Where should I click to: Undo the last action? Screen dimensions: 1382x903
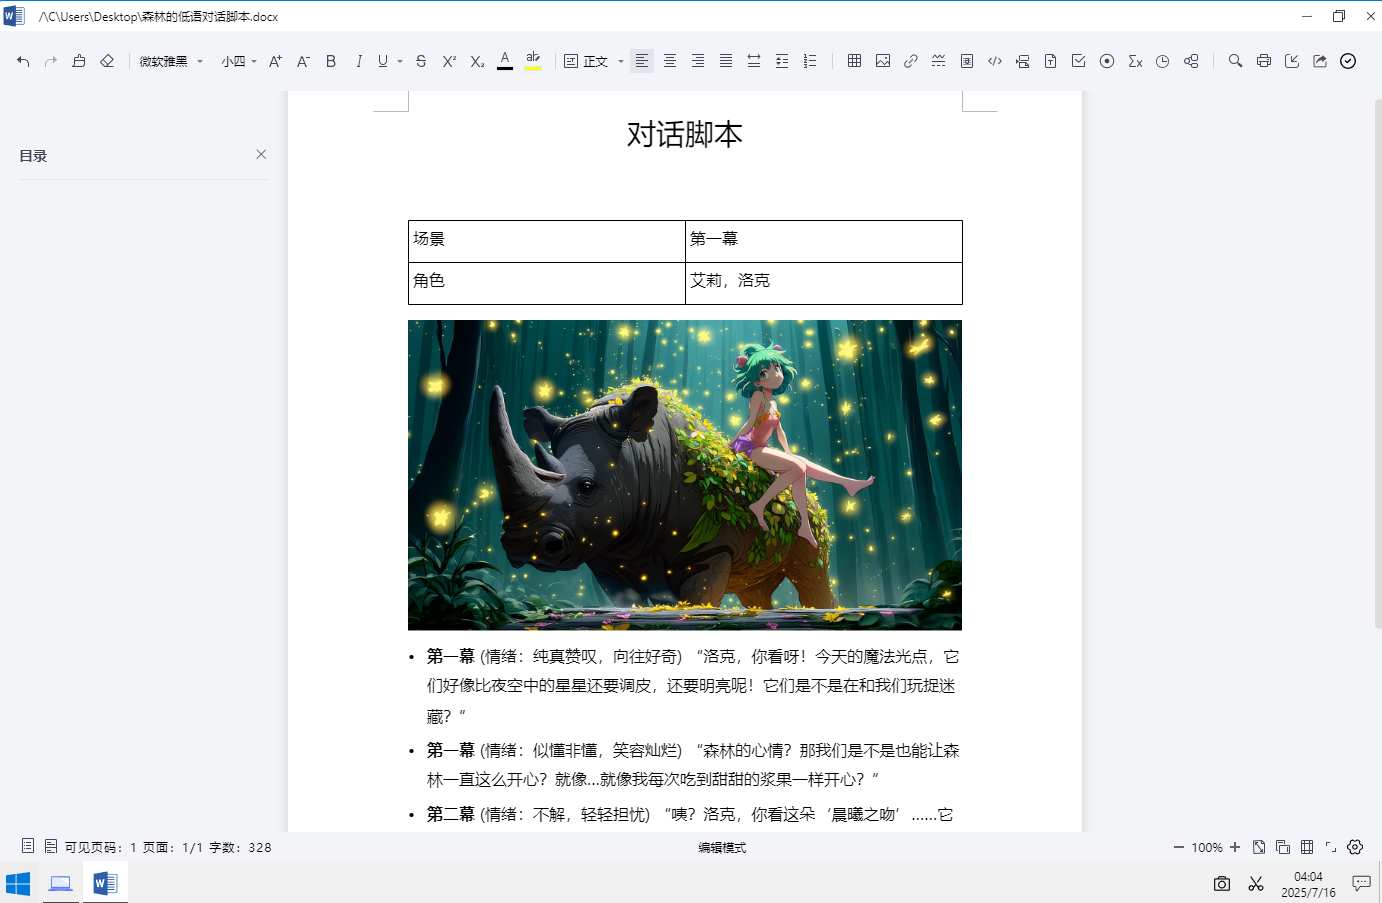pos(23,61)
